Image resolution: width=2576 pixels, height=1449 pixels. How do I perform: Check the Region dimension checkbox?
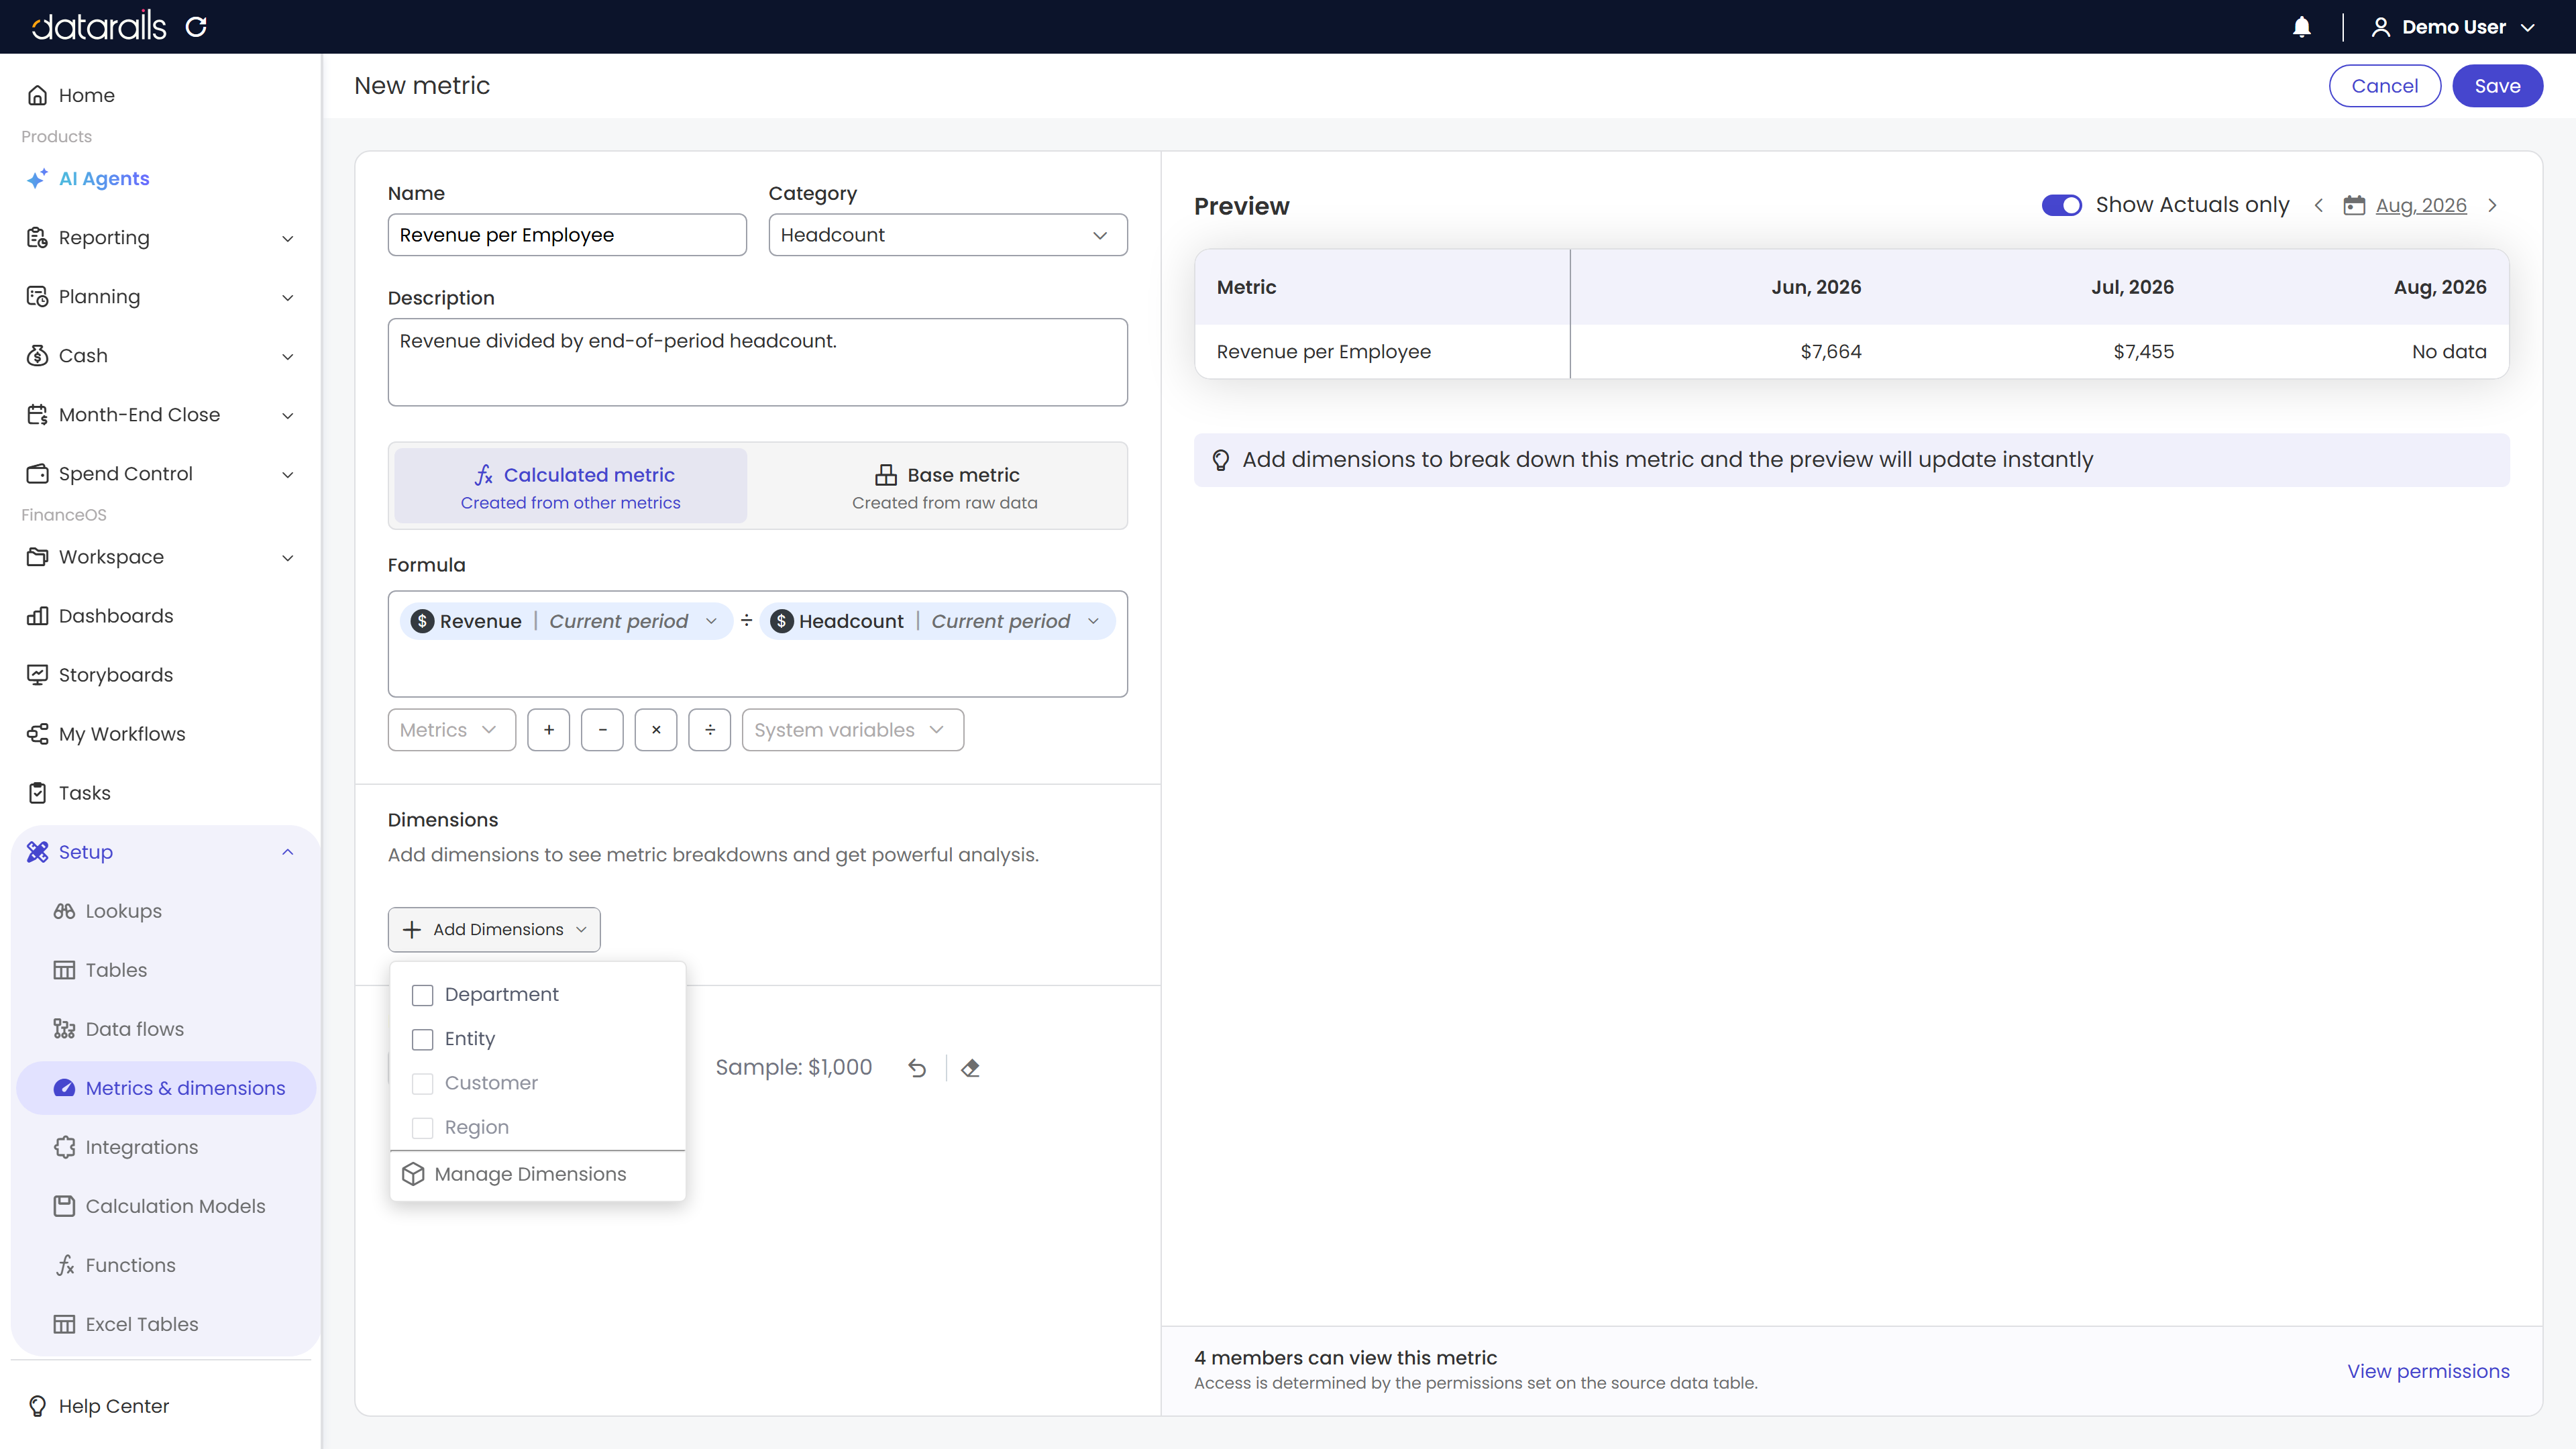[x=423, y=1128]
